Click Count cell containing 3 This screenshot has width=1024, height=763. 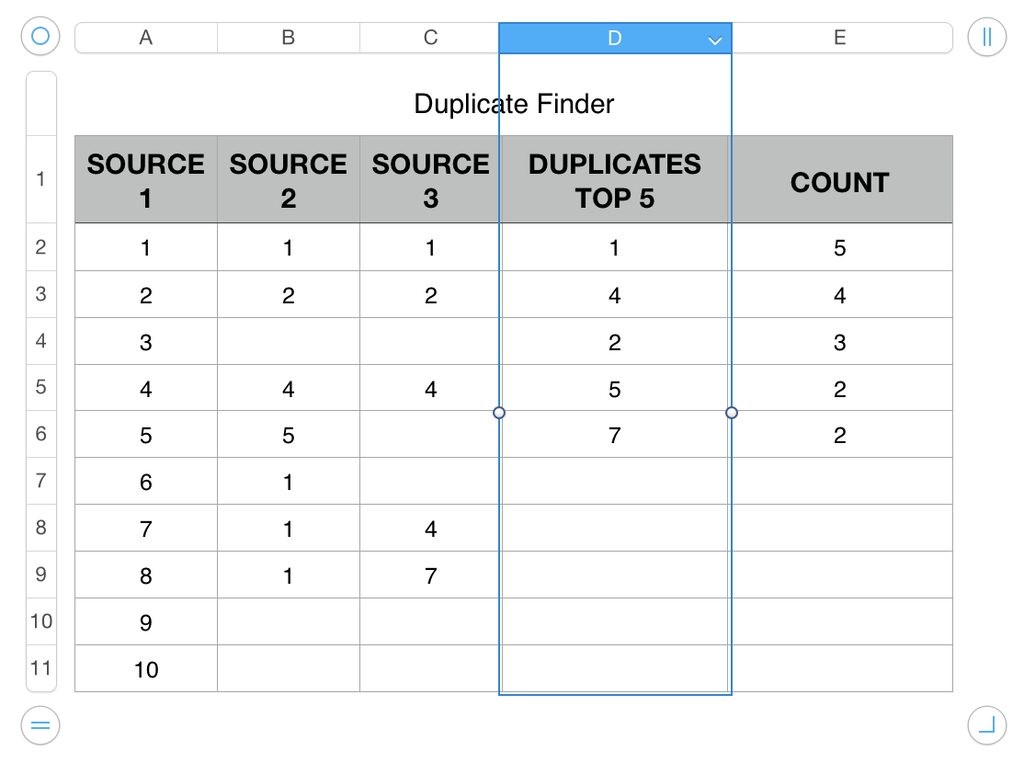[840, 341]
